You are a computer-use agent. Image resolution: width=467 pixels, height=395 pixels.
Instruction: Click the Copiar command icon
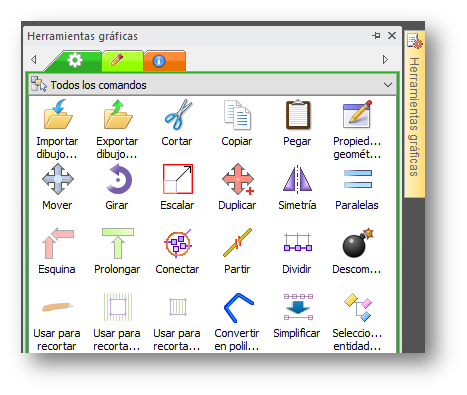[237, 114]
